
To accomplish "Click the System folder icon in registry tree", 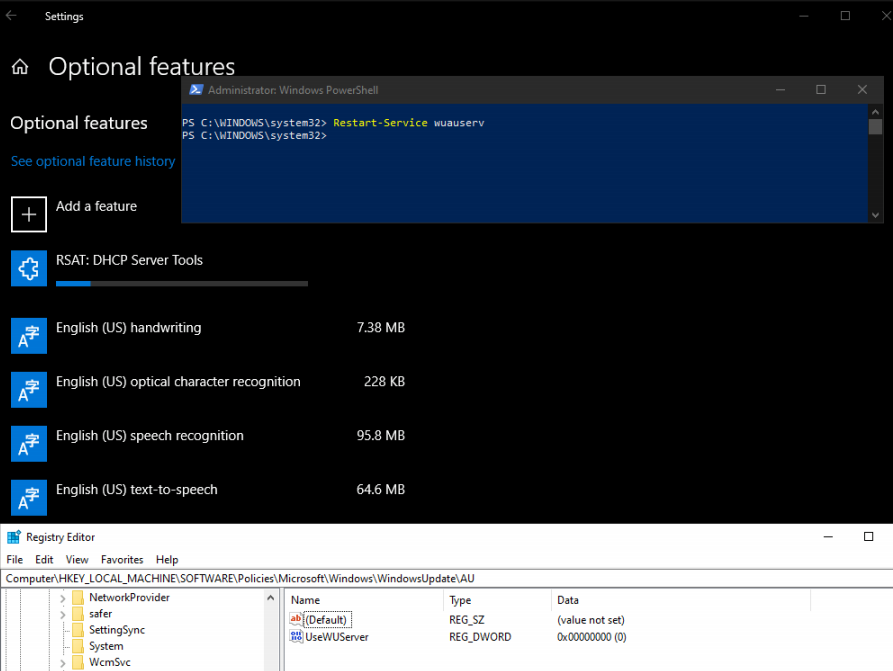I will 78,646.
